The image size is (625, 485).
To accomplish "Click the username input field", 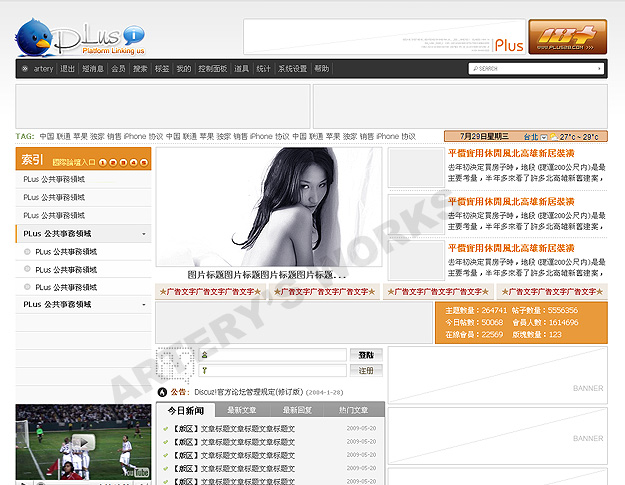I will 272,355.
